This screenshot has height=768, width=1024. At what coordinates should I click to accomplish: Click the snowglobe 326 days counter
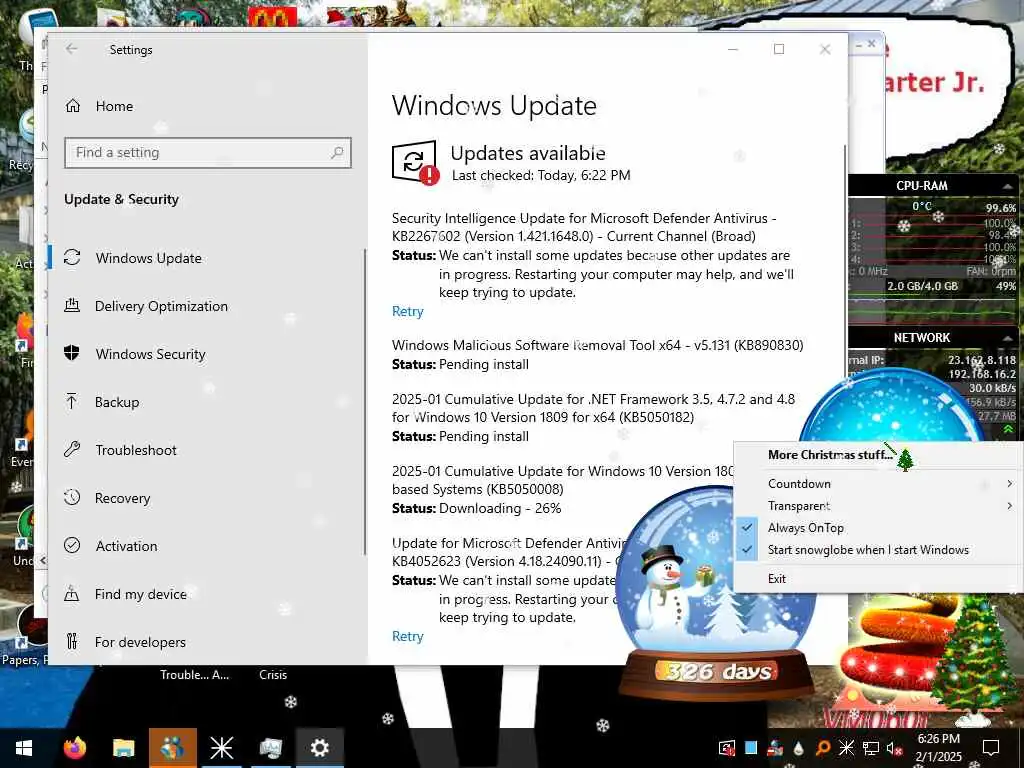point(718,671)
